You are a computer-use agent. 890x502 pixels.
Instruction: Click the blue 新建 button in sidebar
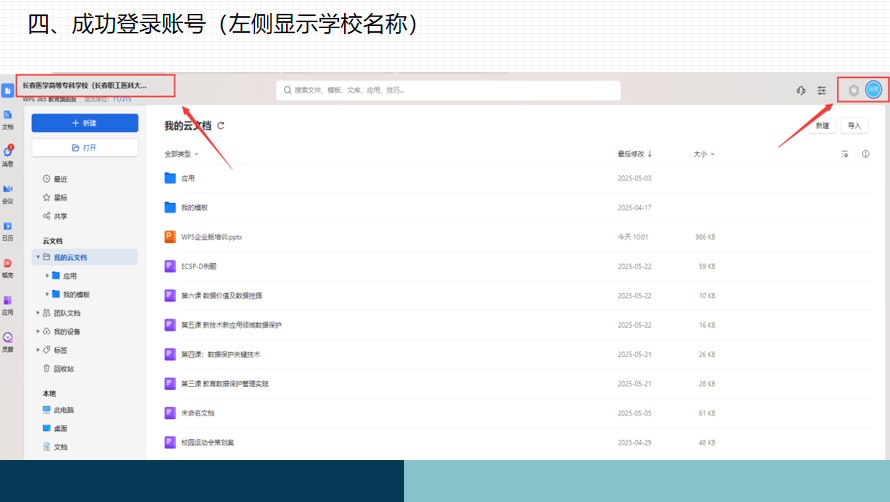[85, 123]
